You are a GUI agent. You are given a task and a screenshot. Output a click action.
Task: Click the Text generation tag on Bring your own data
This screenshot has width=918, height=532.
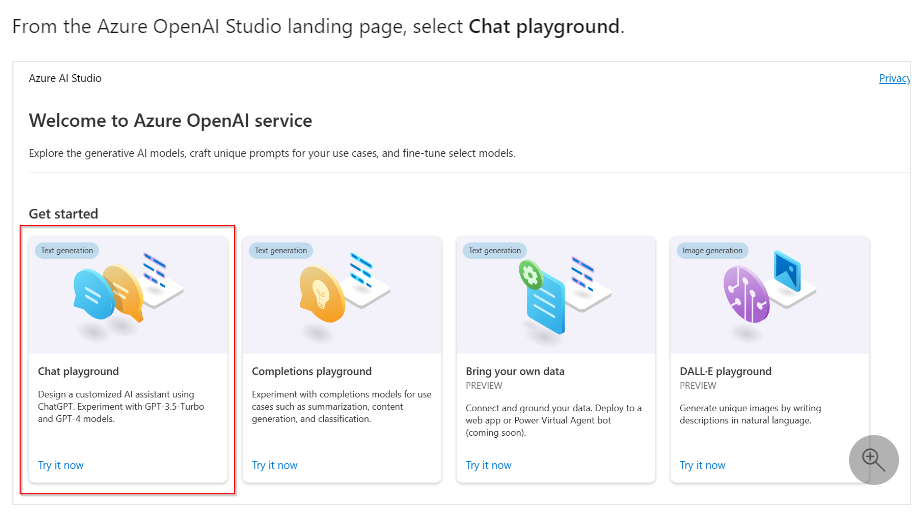tap(495, 250)
